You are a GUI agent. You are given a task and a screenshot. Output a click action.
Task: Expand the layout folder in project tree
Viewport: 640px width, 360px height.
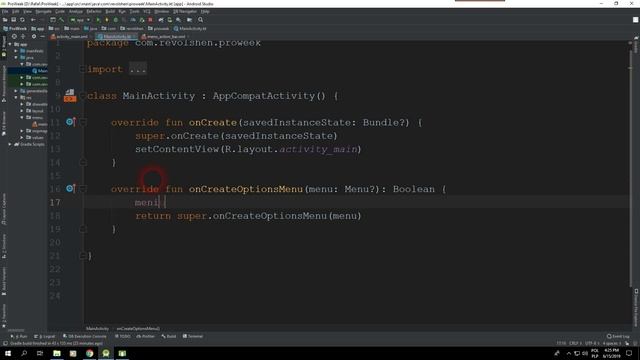click(x=22, y=111)
